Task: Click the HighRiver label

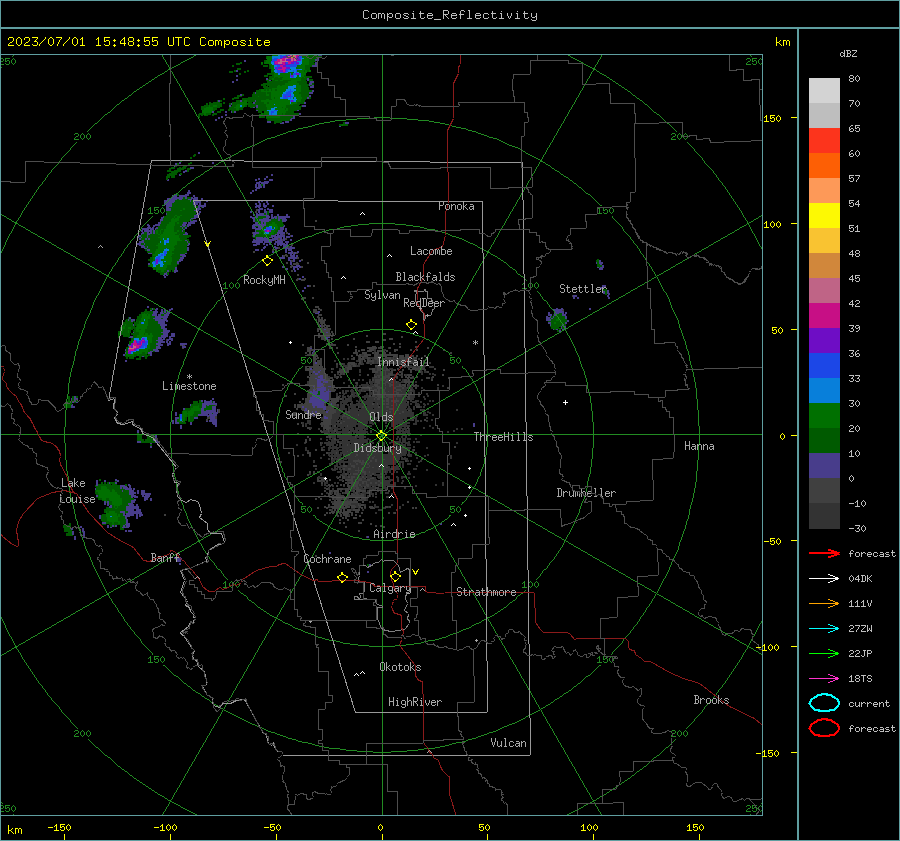Action: coord(415,702)
